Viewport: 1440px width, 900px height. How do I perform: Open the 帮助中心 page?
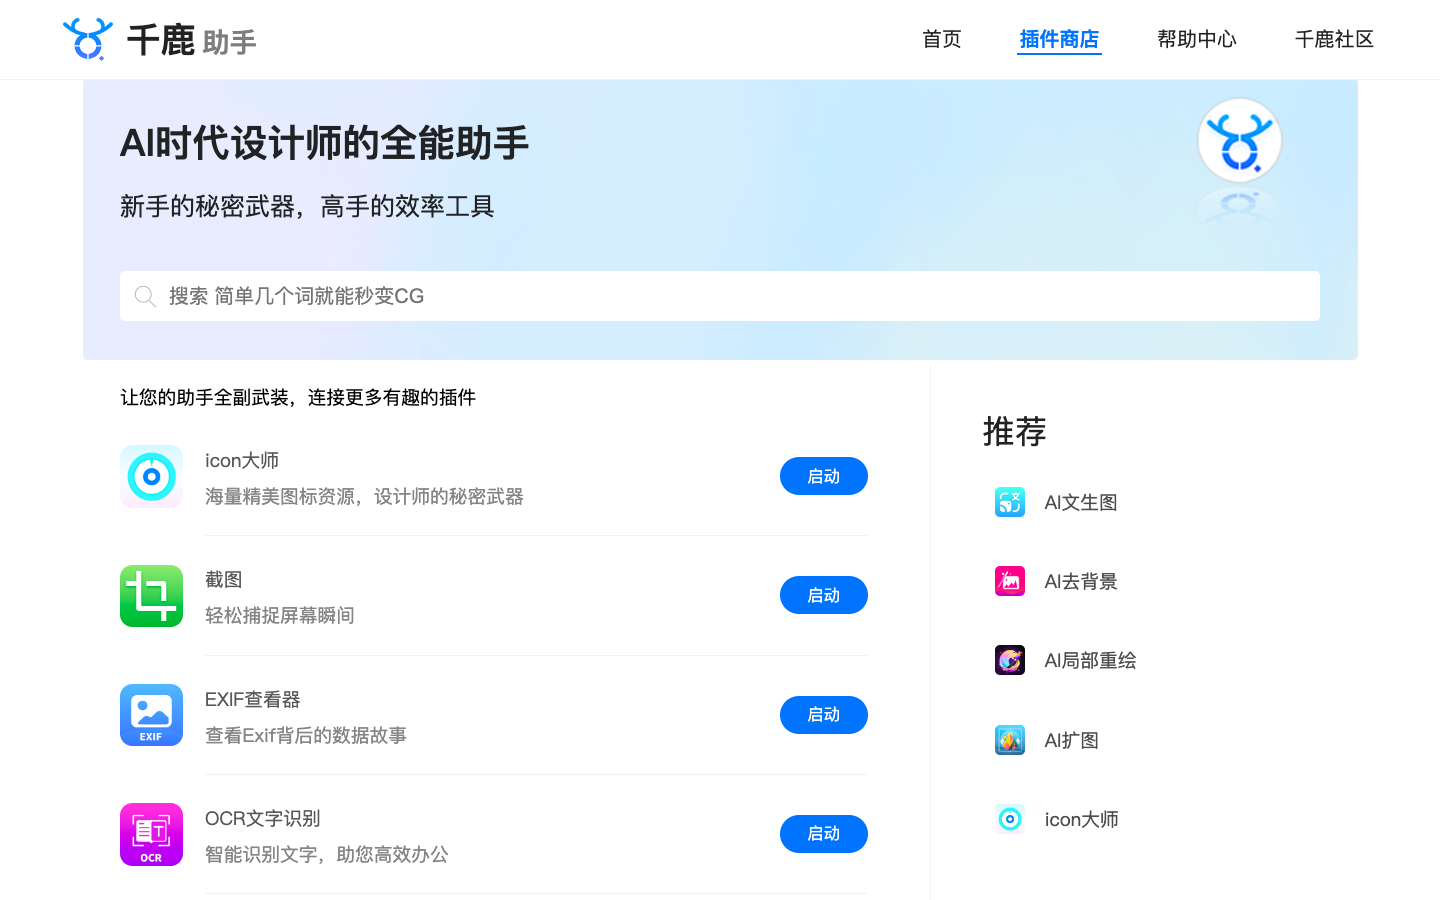pos(1196,39)
